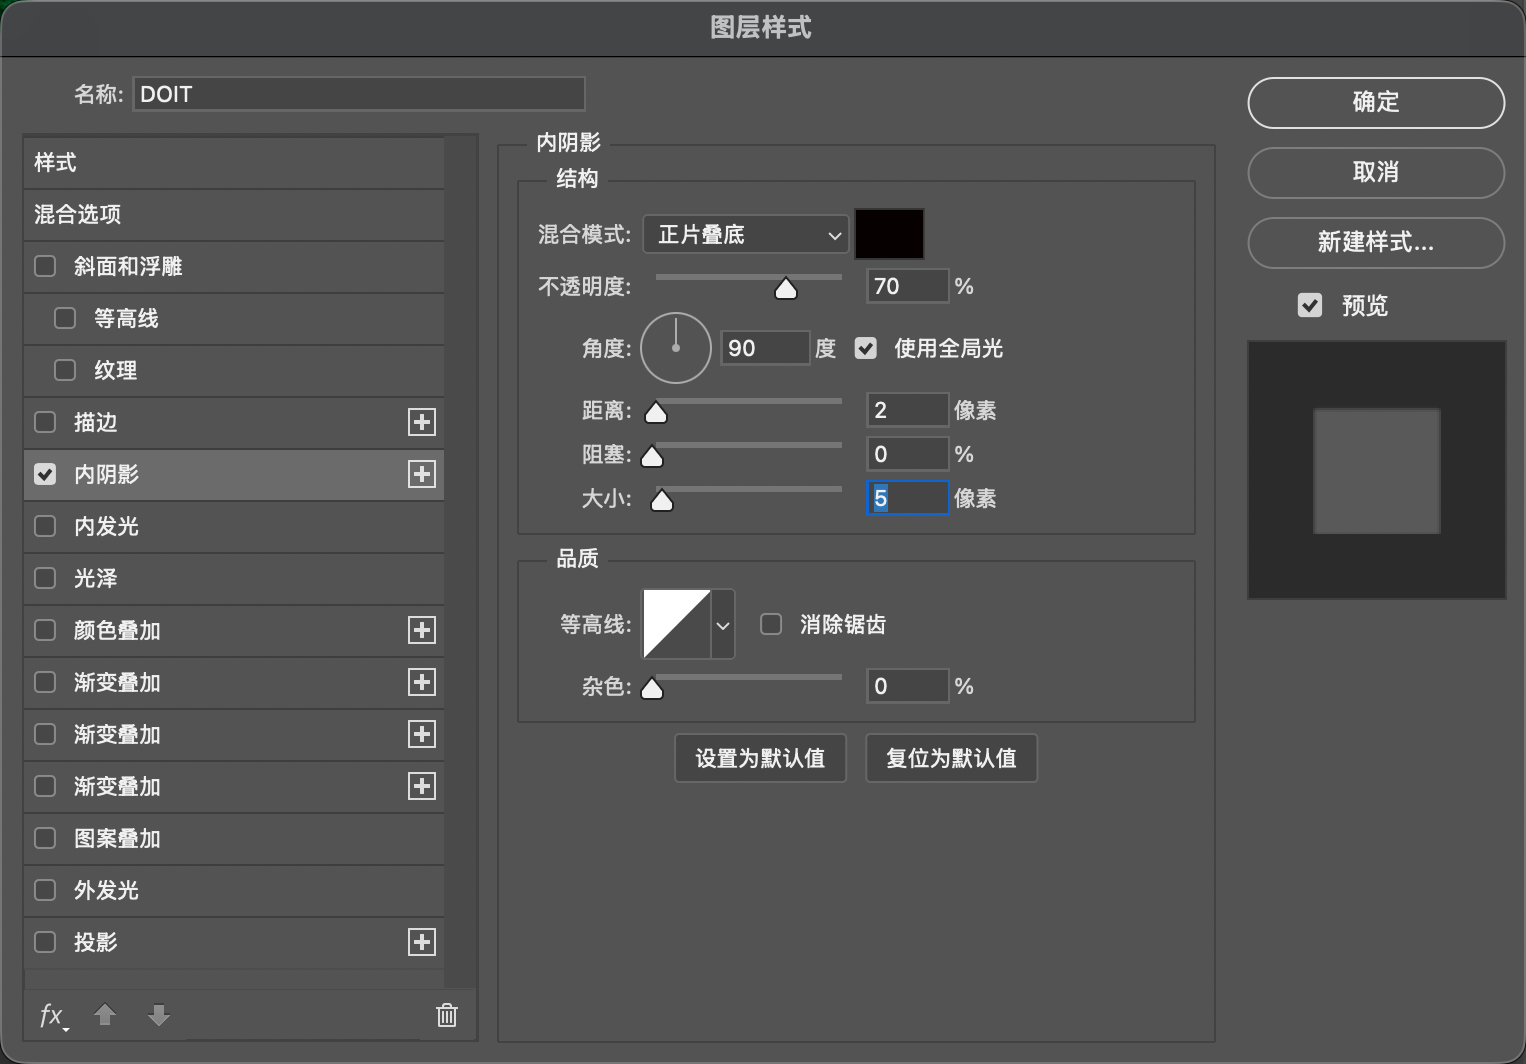Image resolution: width=1526 pixels, height=1064 pixels.
Task: Open 等高线 contour picker arrow
Action: tap(723, 625)
